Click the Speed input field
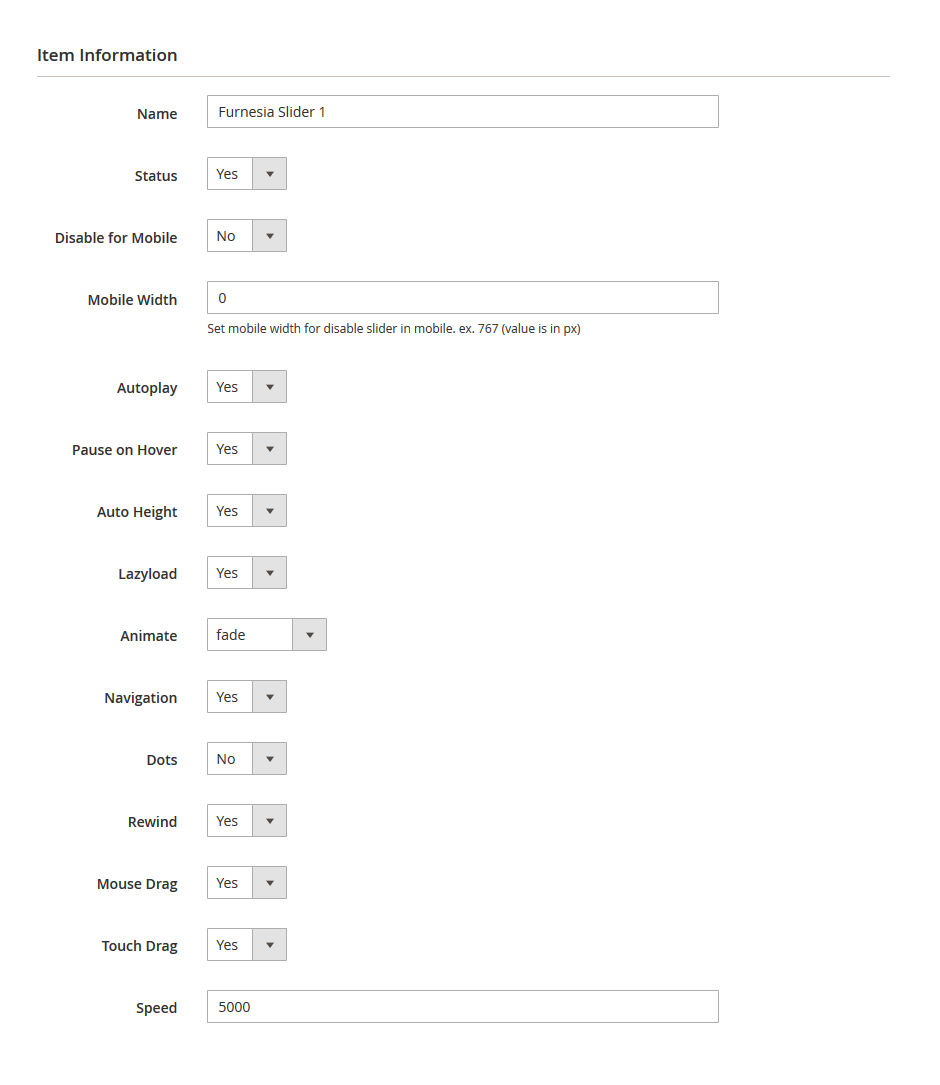This screenshot has height=1085, width=940. (x=462, y=1007)
